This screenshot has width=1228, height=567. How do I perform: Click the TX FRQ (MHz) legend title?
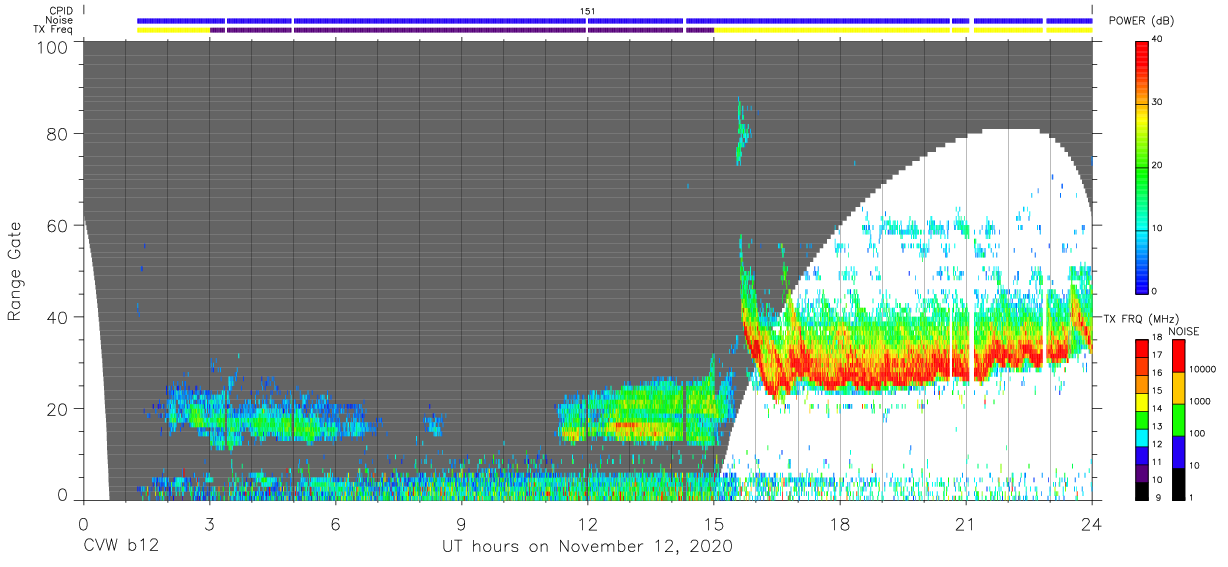(1139, 319)
